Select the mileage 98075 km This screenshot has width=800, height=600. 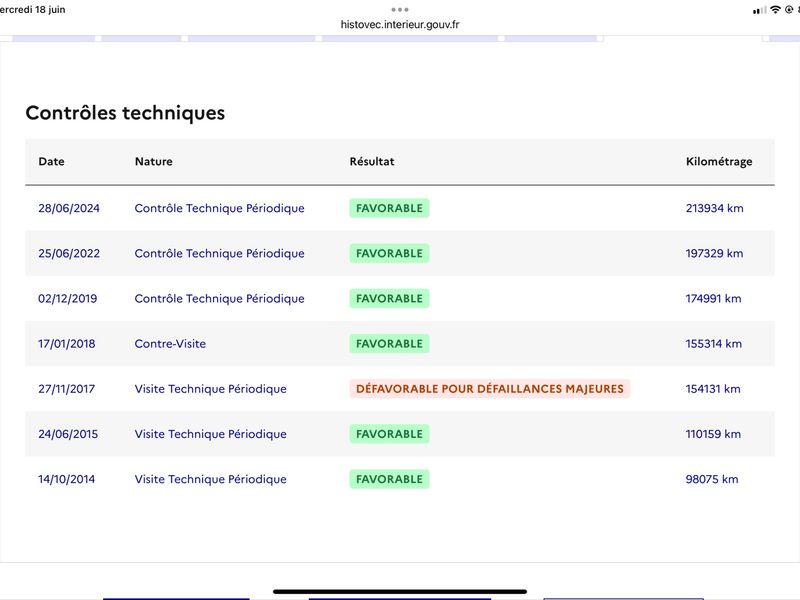click(x=712, y=479)
